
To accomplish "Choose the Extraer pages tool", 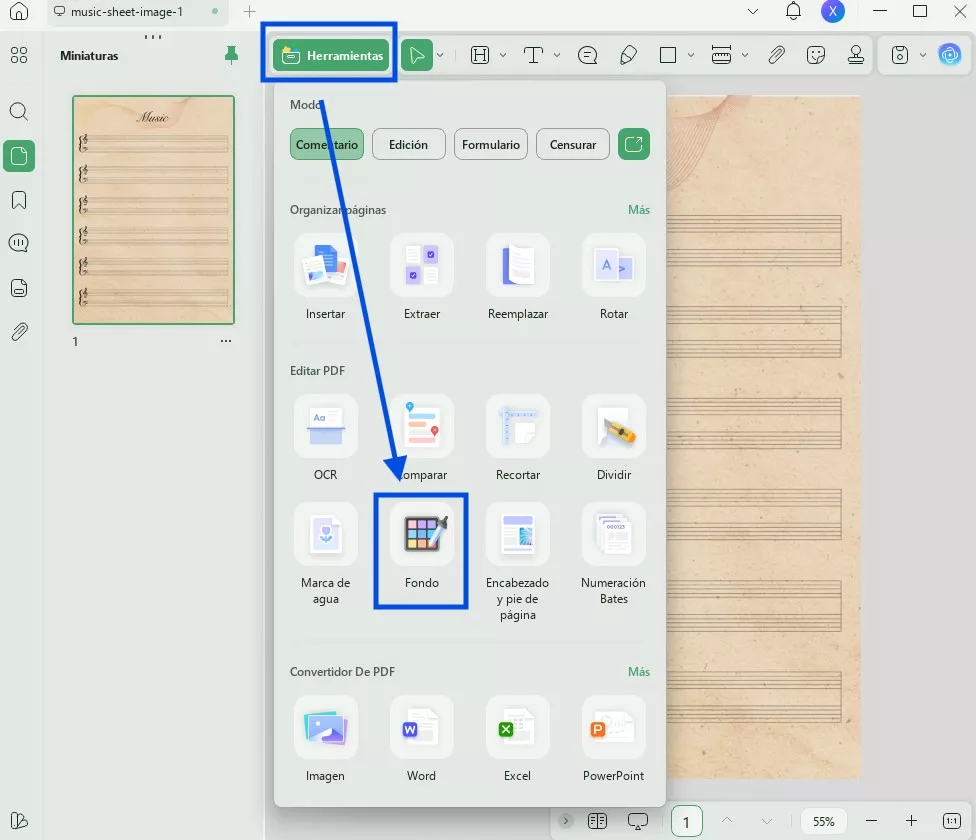I will (421, 277).
